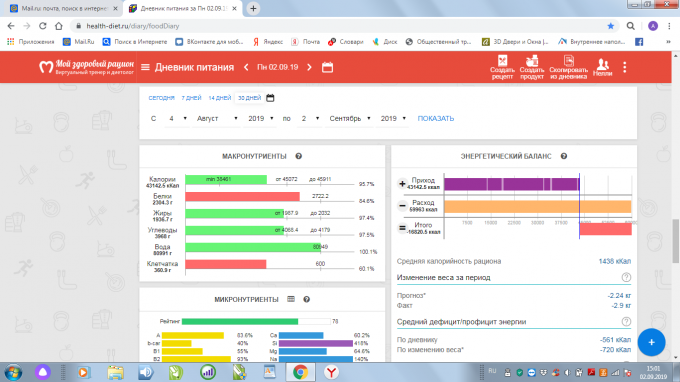This screenshot has width=680, height=382.
Task: Switch to Дневник питания browser tab
Action: pos(183,9)
